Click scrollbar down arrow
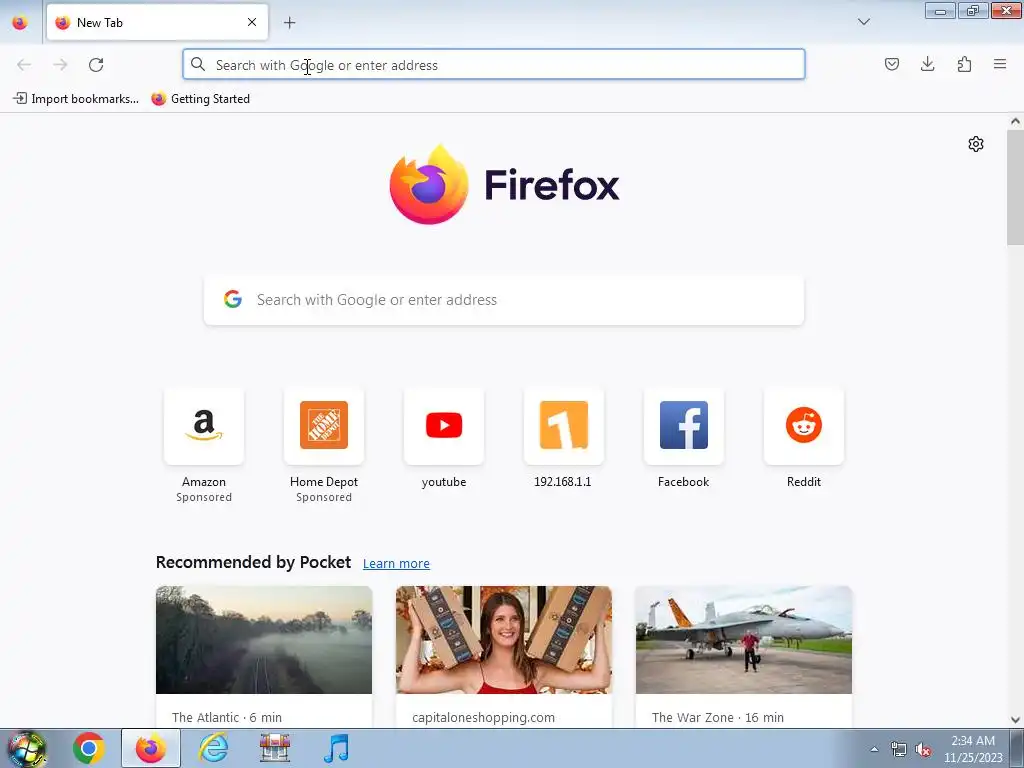The width and height of the screenshot is (1024, 768). pos(1015,720)
